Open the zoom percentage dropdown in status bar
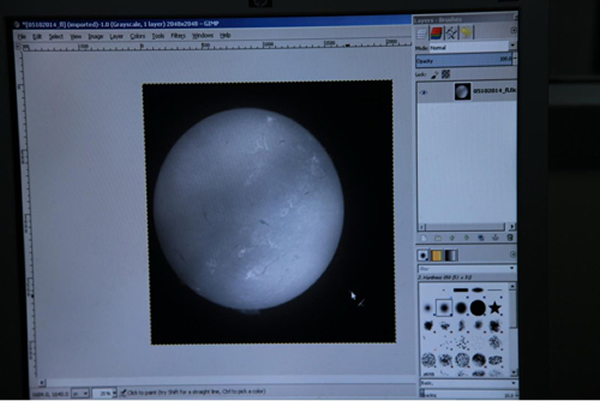 pyautogui.click(x=112, y=391)
